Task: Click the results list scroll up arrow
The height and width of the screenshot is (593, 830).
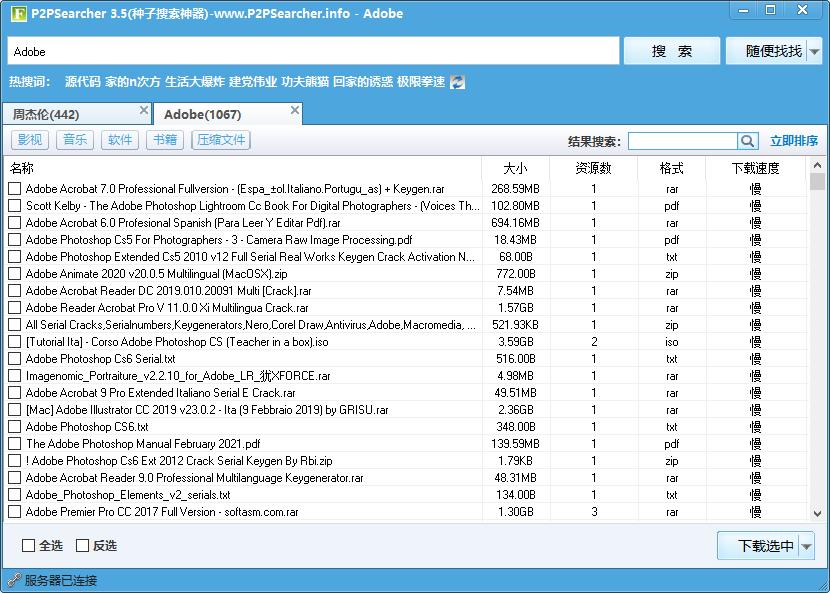Action: point(817,166)
